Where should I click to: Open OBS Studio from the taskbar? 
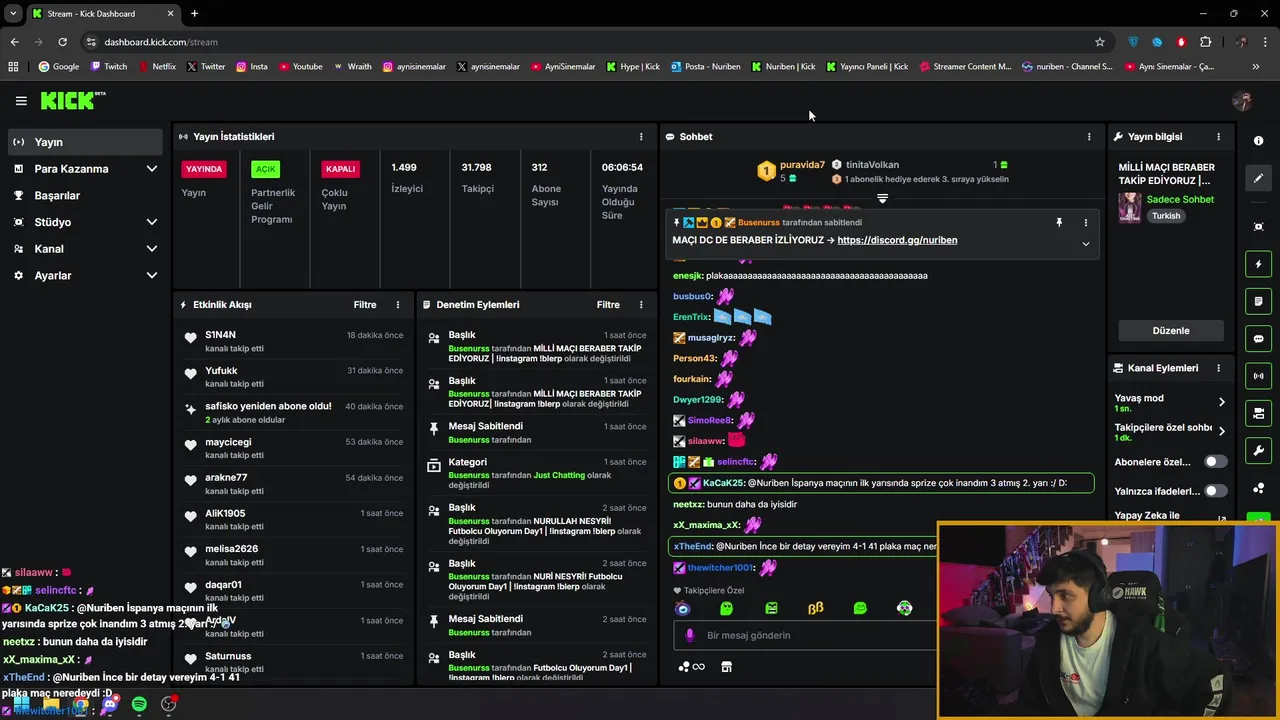click(x=168, y=705)
